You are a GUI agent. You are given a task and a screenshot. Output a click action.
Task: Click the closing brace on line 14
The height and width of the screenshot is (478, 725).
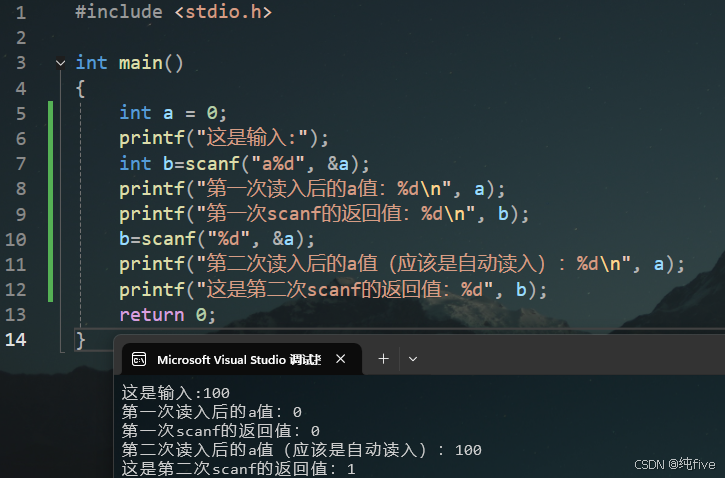[x=80, y=341]
